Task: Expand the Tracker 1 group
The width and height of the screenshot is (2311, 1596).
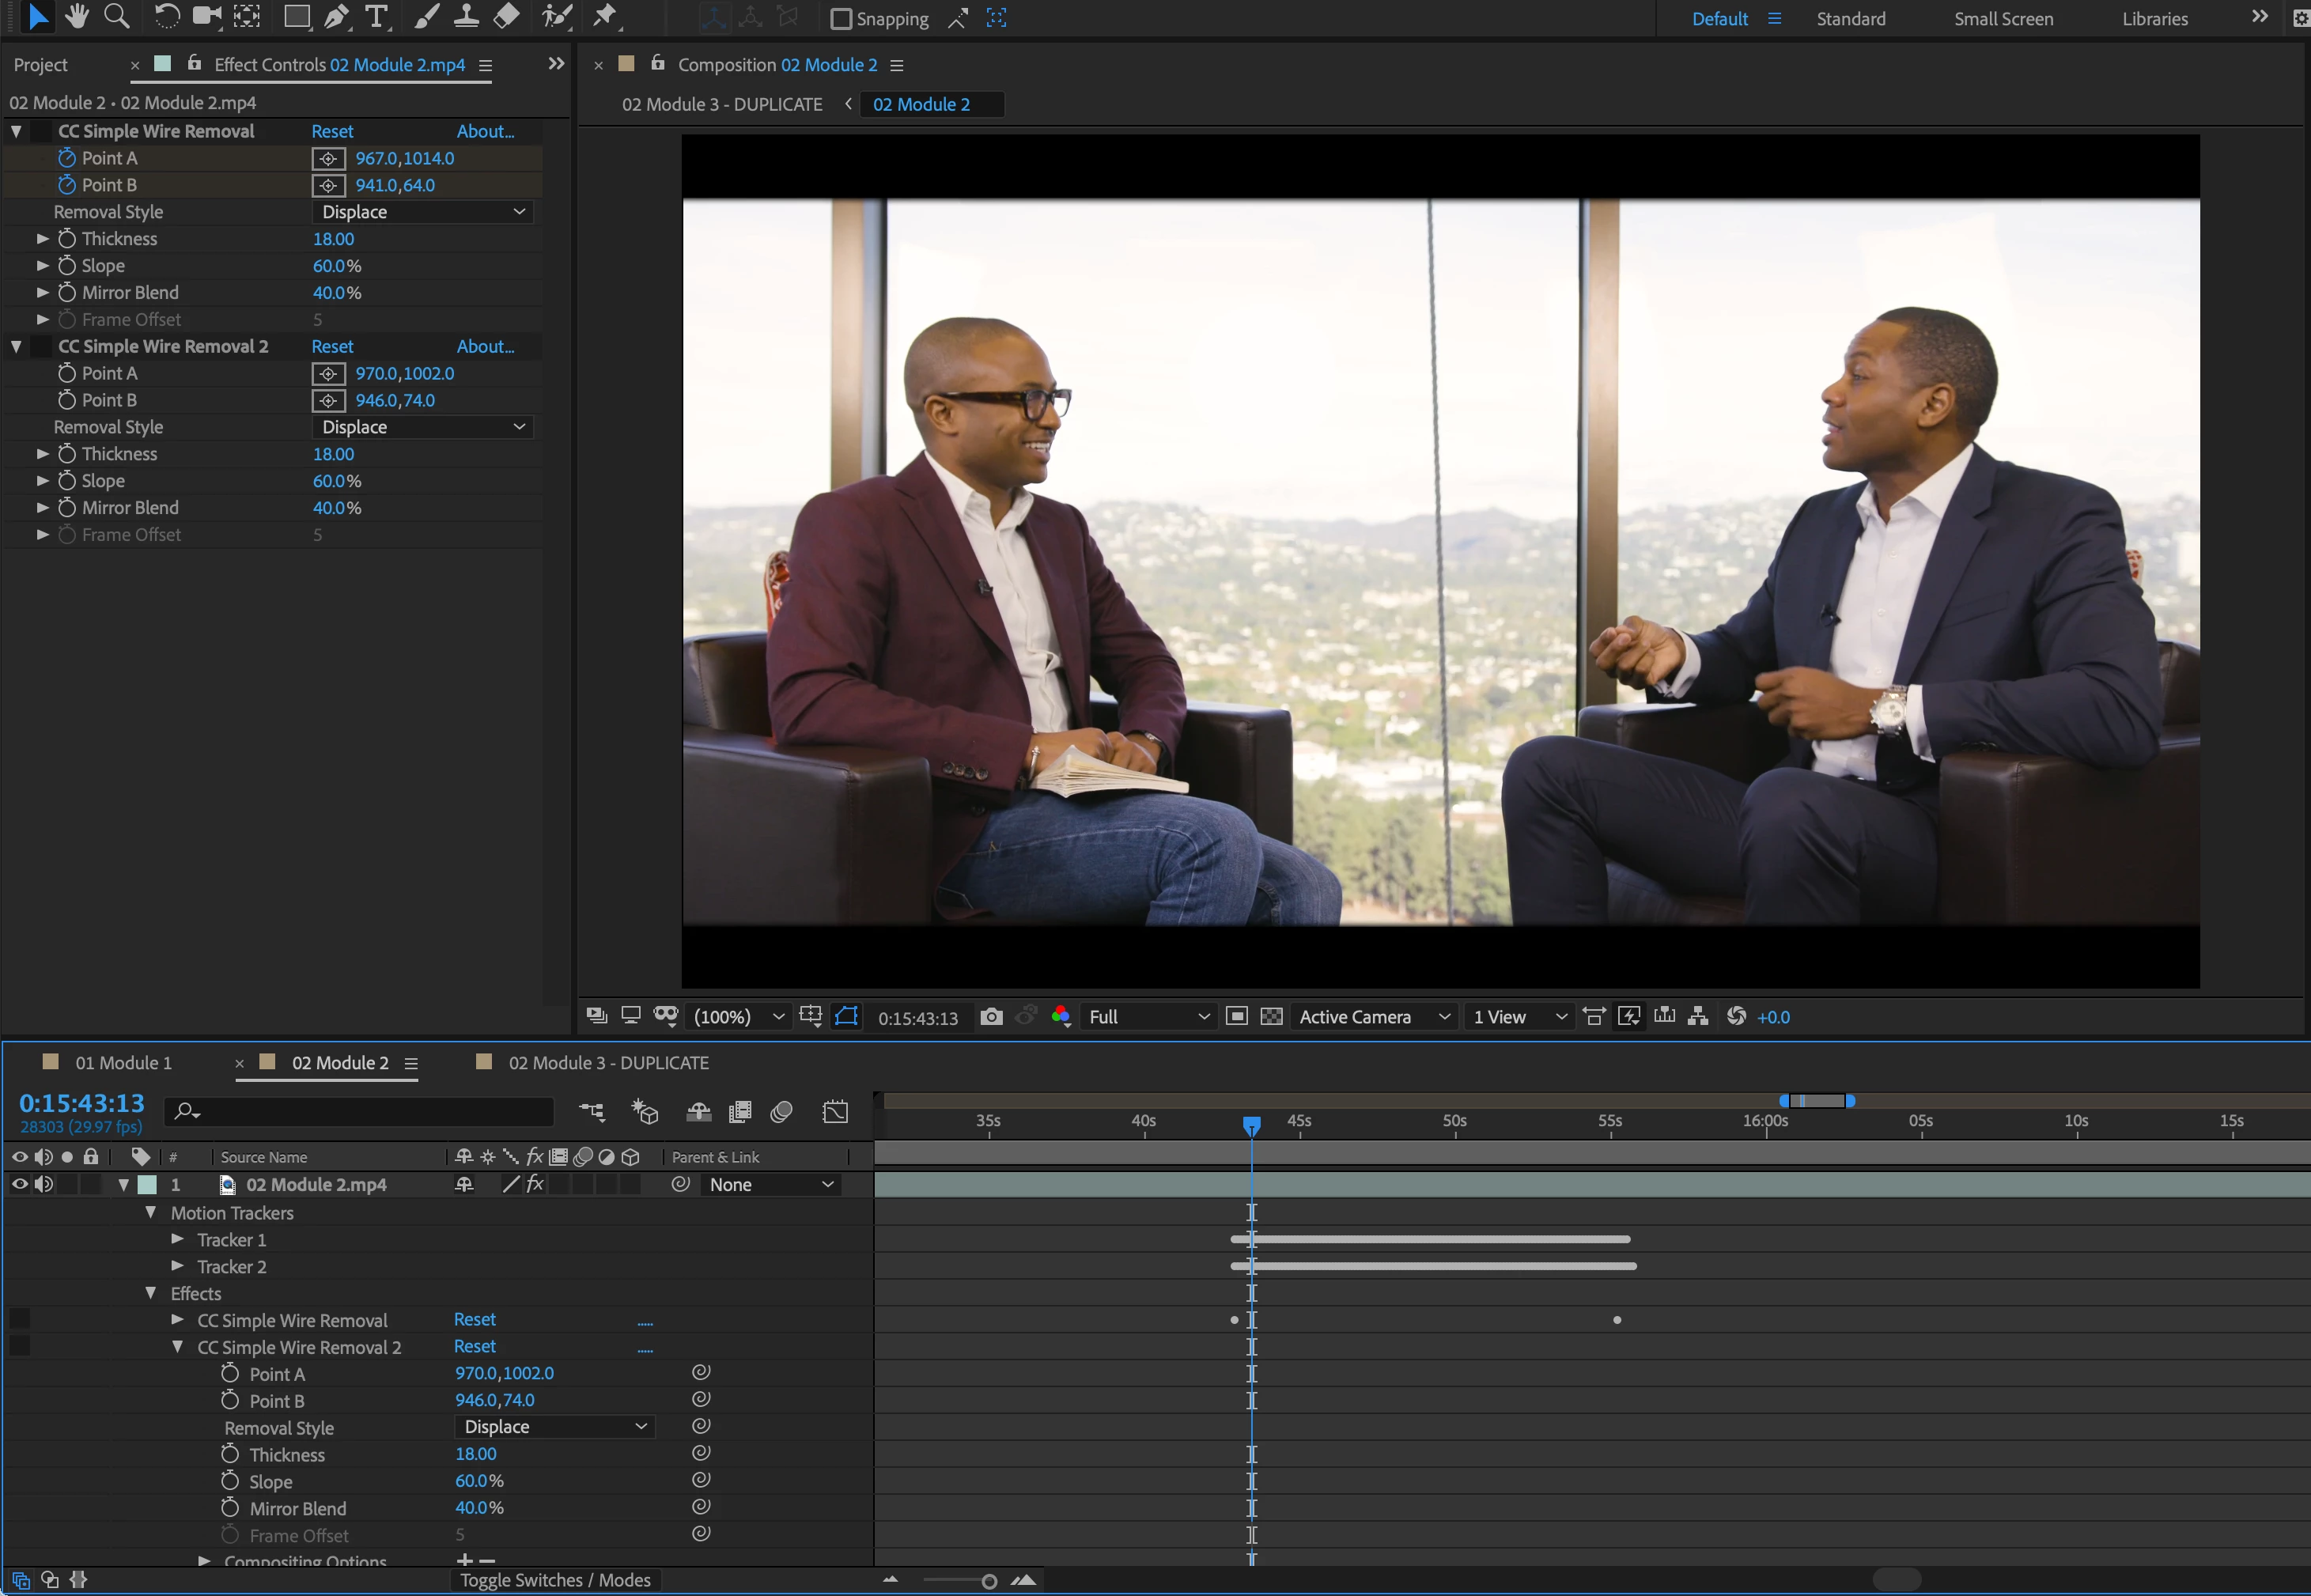Action: (177, 1239)
